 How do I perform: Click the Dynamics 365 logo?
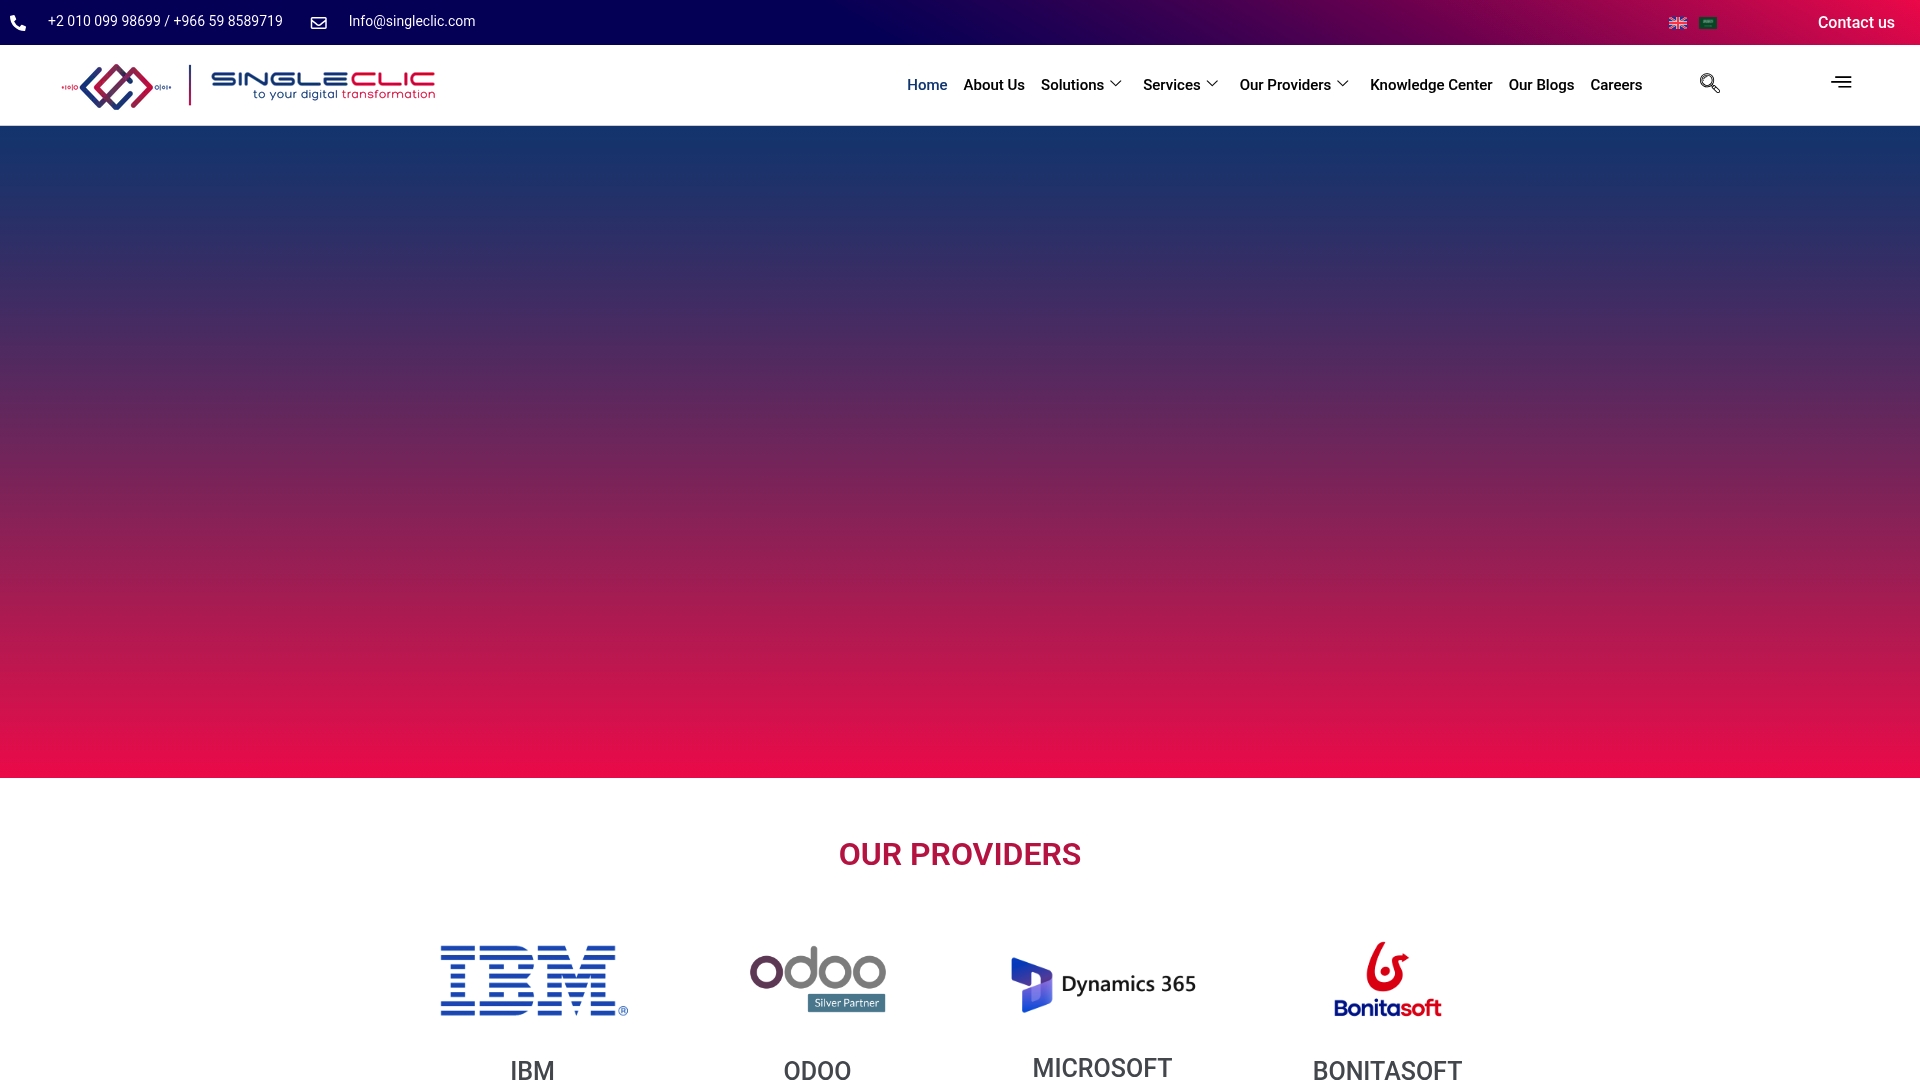[x=1102, y=983]
